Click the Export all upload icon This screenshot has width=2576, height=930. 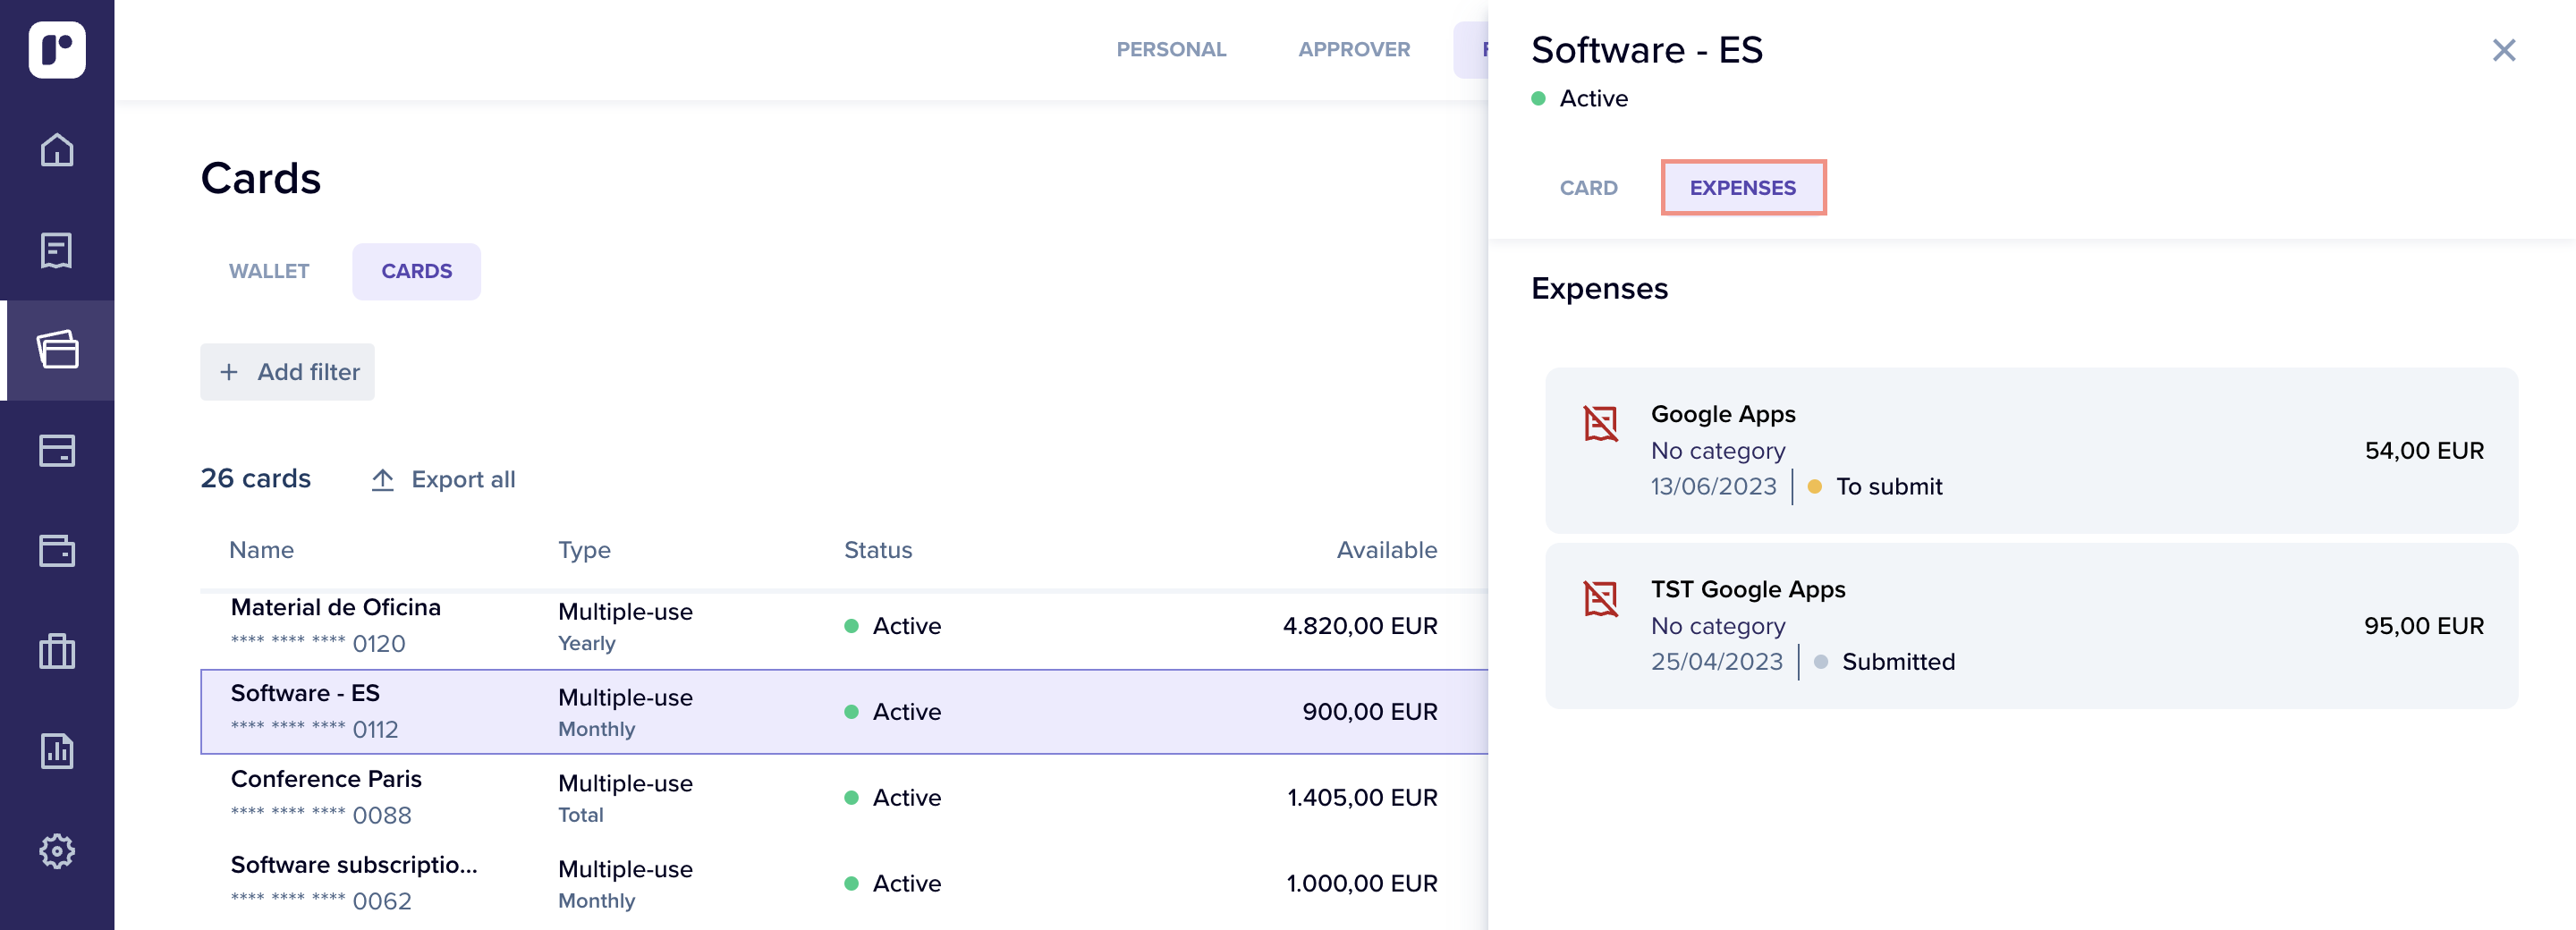pyautogui.click(x=383, y=479)
